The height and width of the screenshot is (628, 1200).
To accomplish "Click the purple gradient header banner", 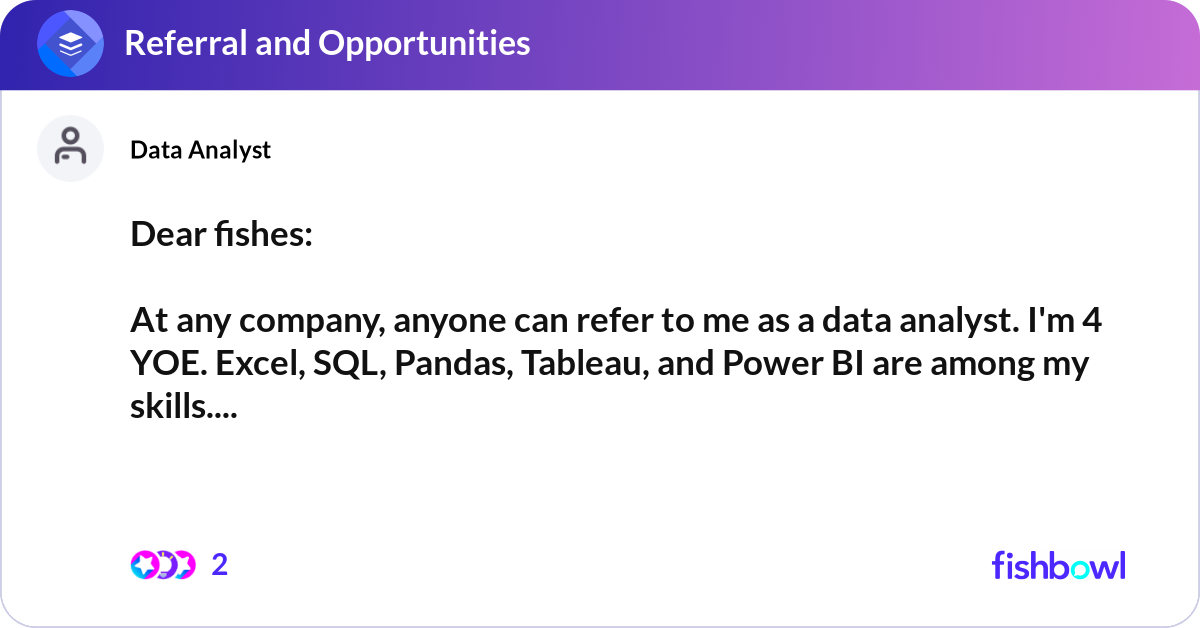I will 600,45.
